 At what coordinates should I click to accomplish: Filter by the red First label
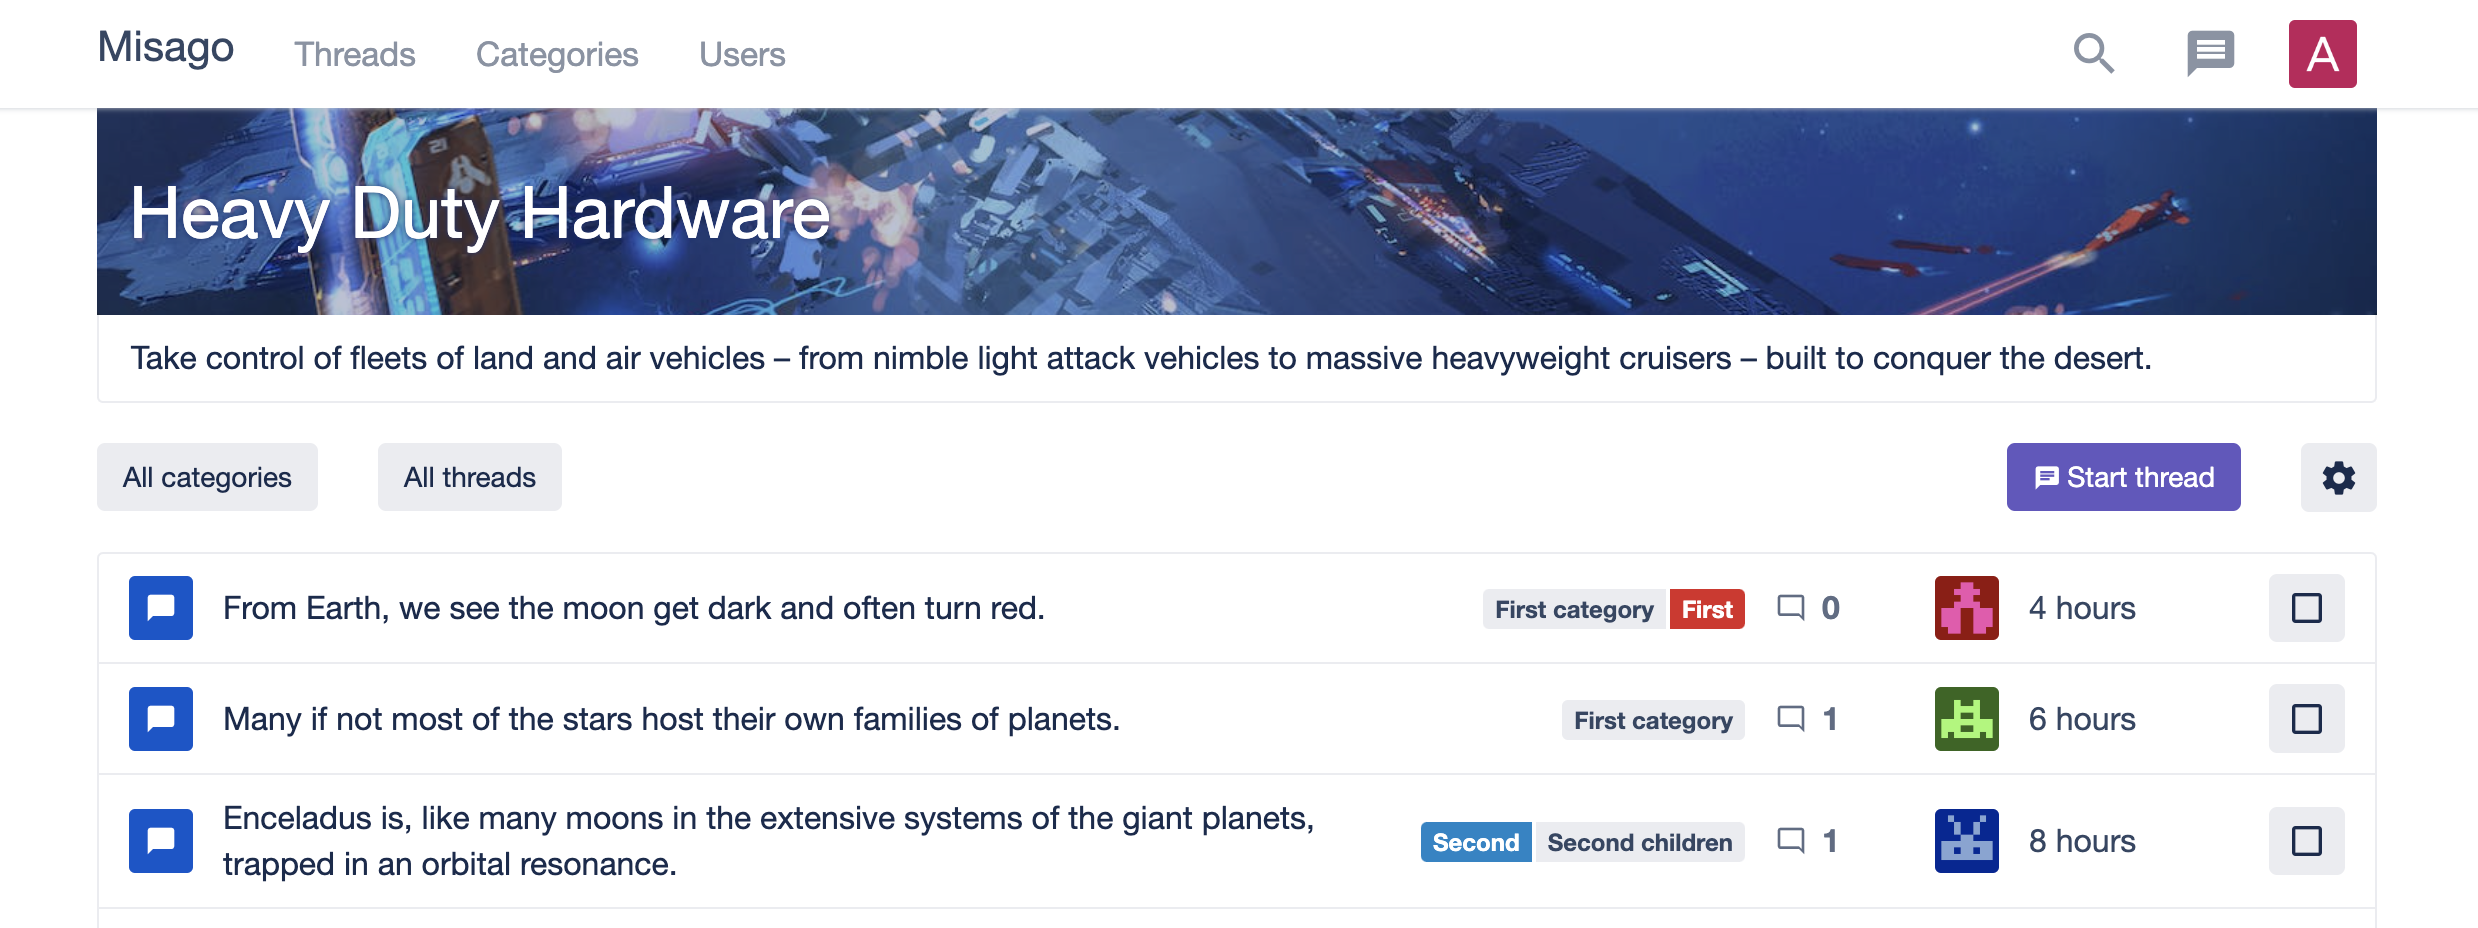(x=1706, y=610)
